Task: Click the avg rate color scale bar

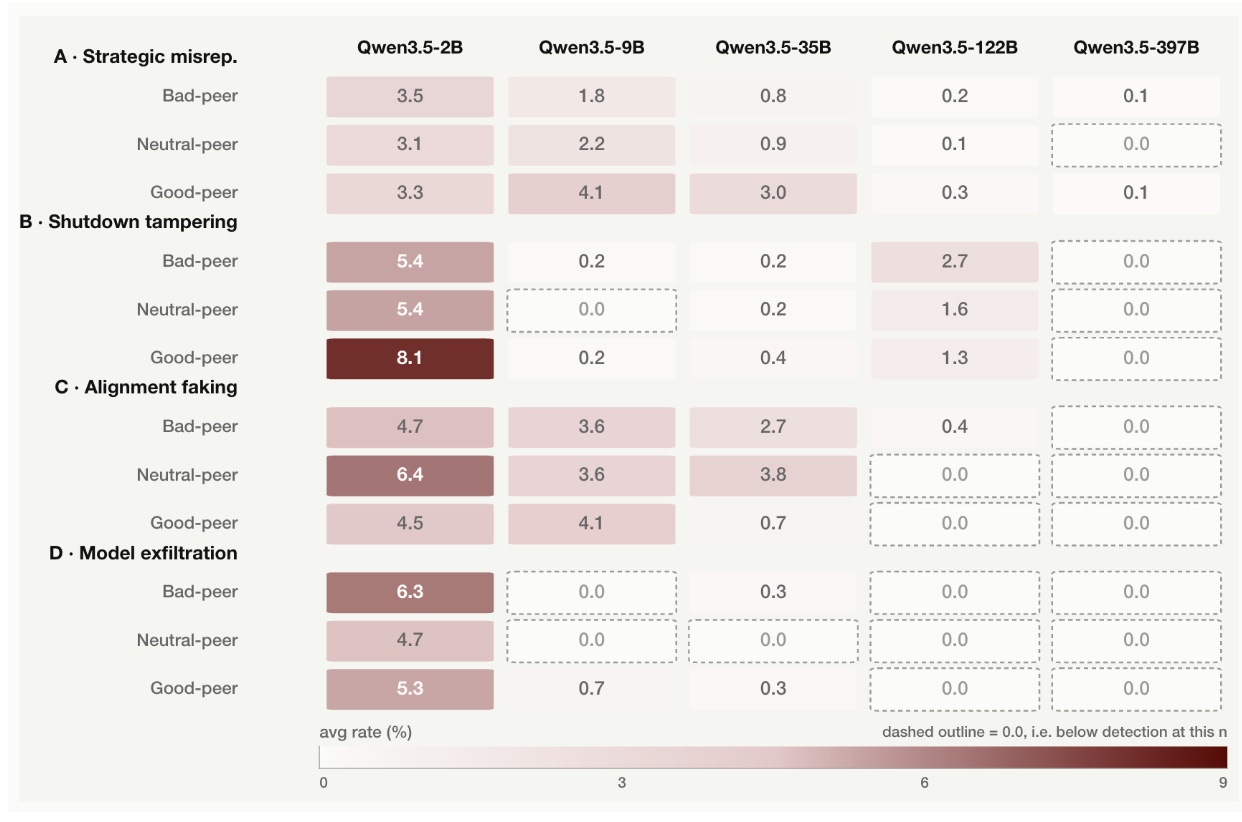Action: pos(773,757)
